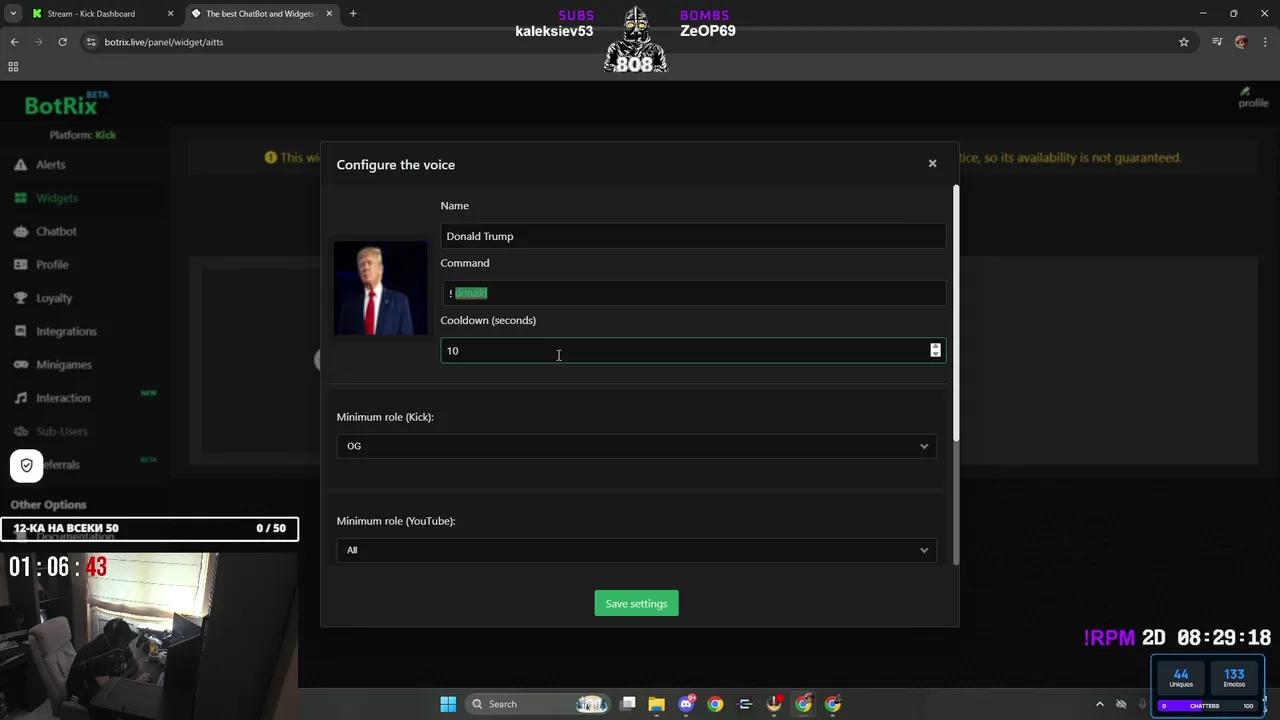1280x720 pixels.
Task: Open Minigames in the sidebar
Action: pyautogui.click(x=63, y=364)
